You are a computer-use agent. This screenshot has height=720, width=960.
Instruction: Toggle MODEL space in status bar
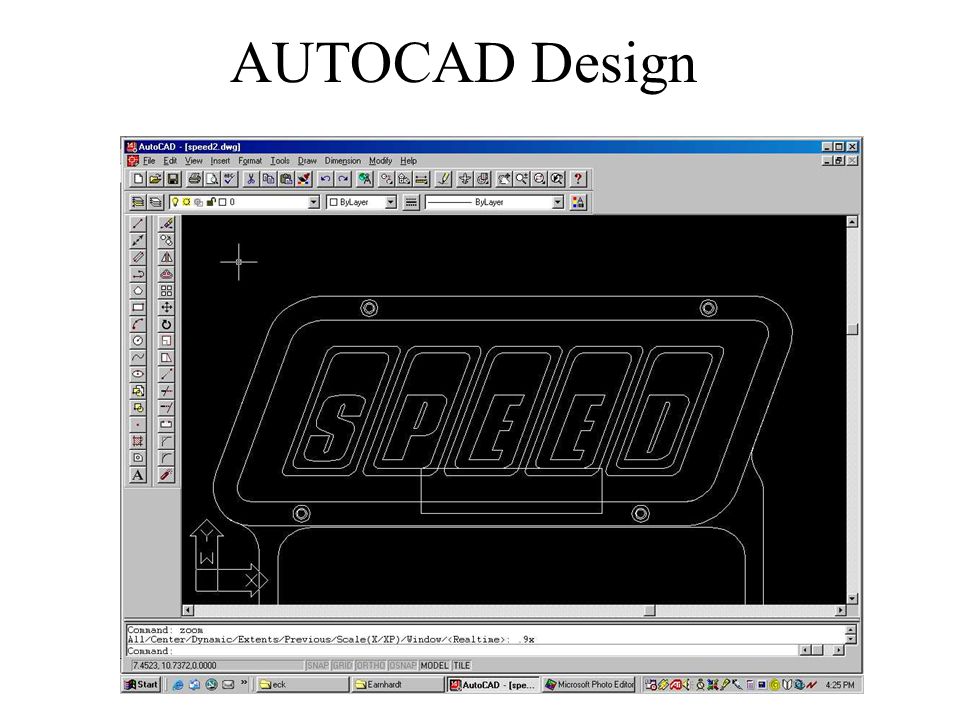434,666
